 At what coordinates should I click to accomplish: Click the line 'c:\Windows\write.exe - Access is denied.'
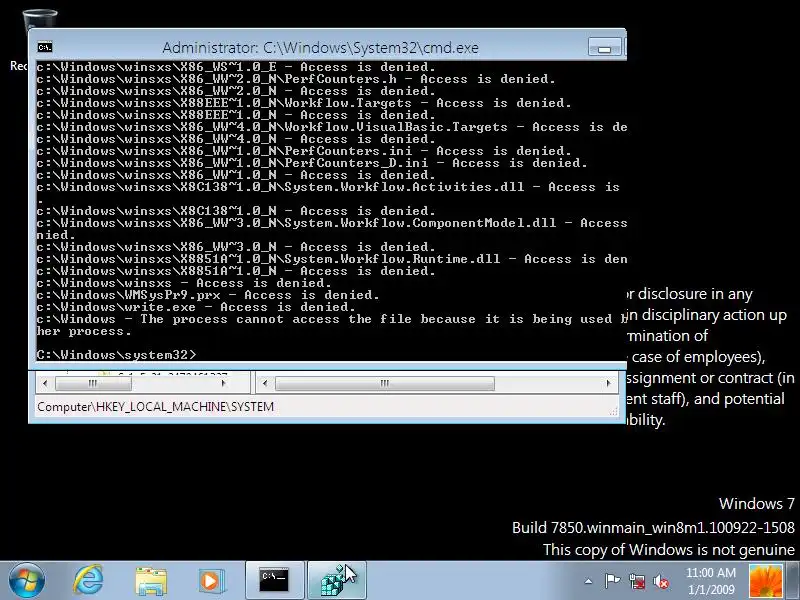tap(196, 307)
